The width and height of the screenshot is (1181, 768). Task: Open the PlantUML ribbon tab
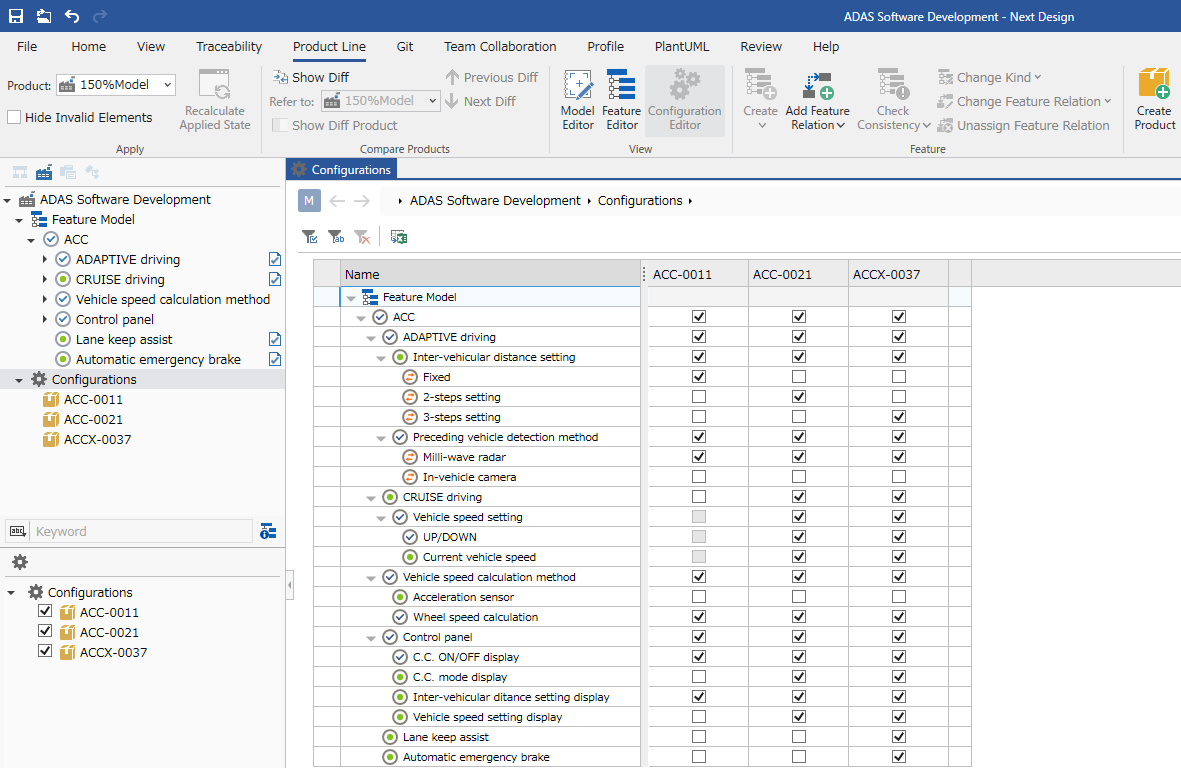pyautogui.click(x=682, y=47)
